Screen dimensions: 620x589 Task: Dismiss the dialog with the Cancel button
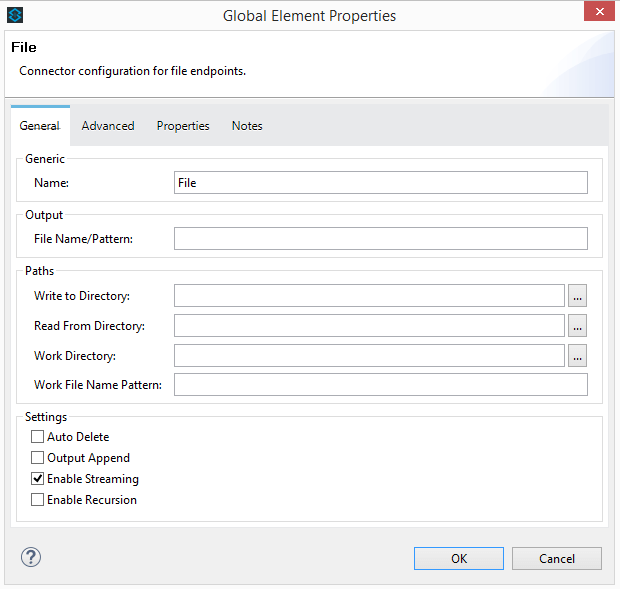pyautogui.click(x=557, y=559)
